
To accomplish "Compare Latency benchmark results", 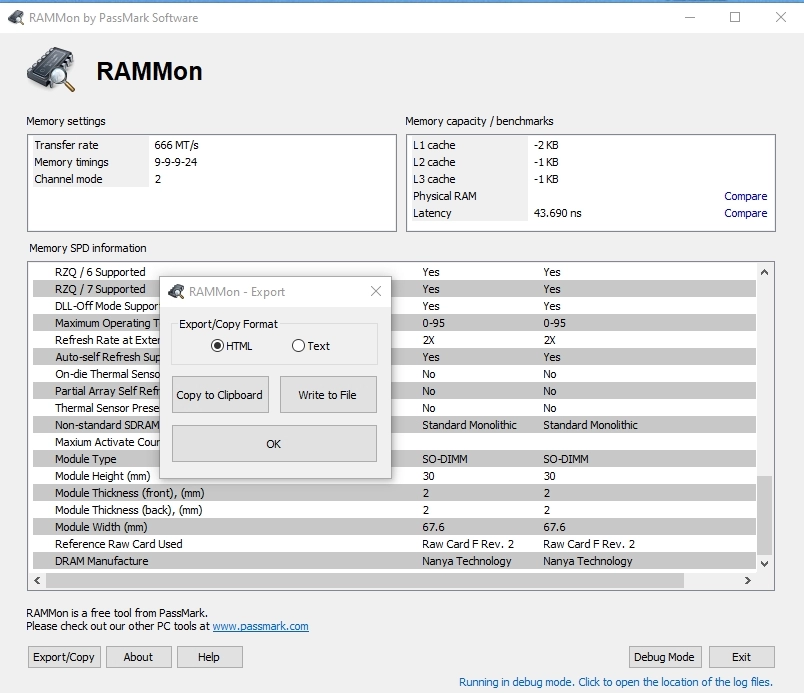I will point(745,213).
